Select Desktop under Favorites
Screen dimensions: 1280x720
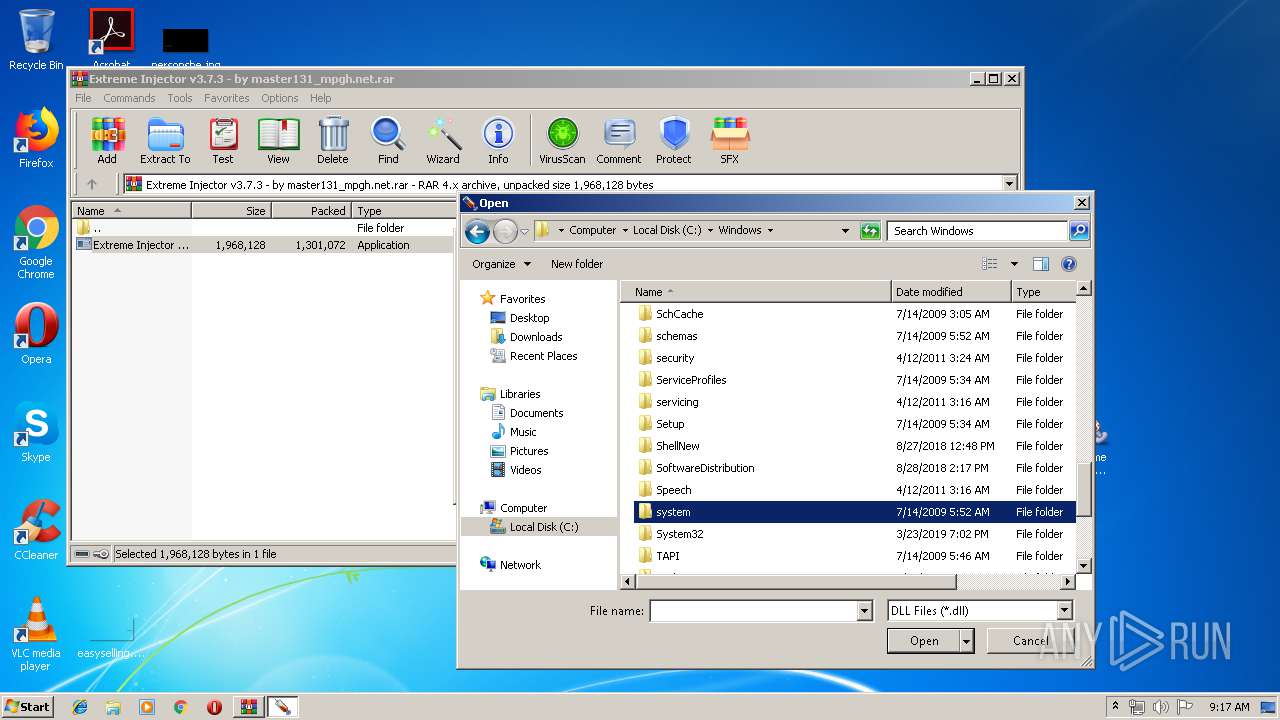coord(529,318)
